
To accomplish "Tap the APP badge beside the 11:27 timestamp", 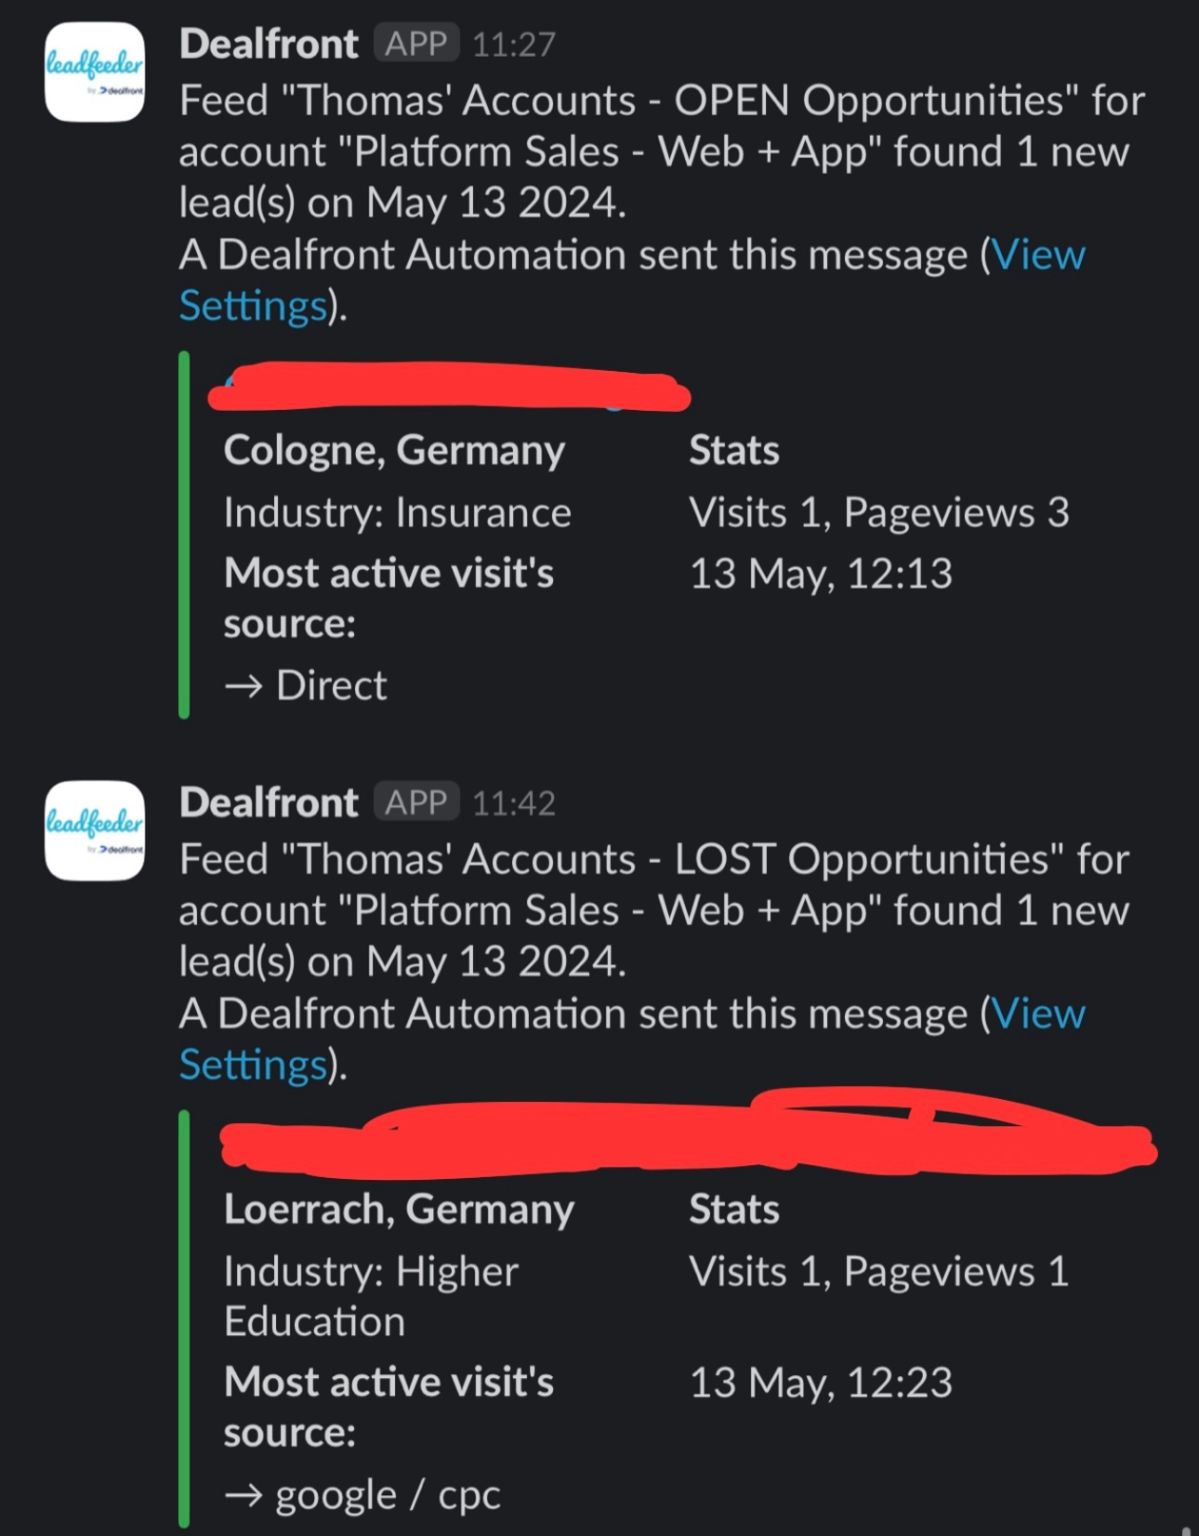I will [417, 43].
